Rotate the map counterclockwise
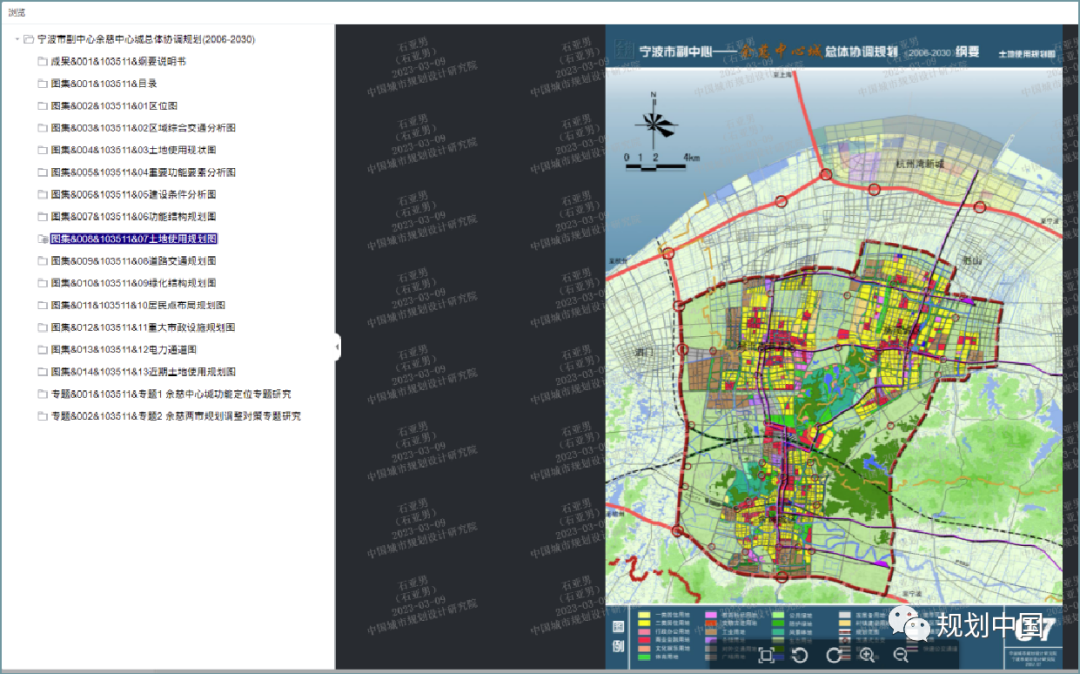This screenshot has height=674, width=1080. [800, 655]
